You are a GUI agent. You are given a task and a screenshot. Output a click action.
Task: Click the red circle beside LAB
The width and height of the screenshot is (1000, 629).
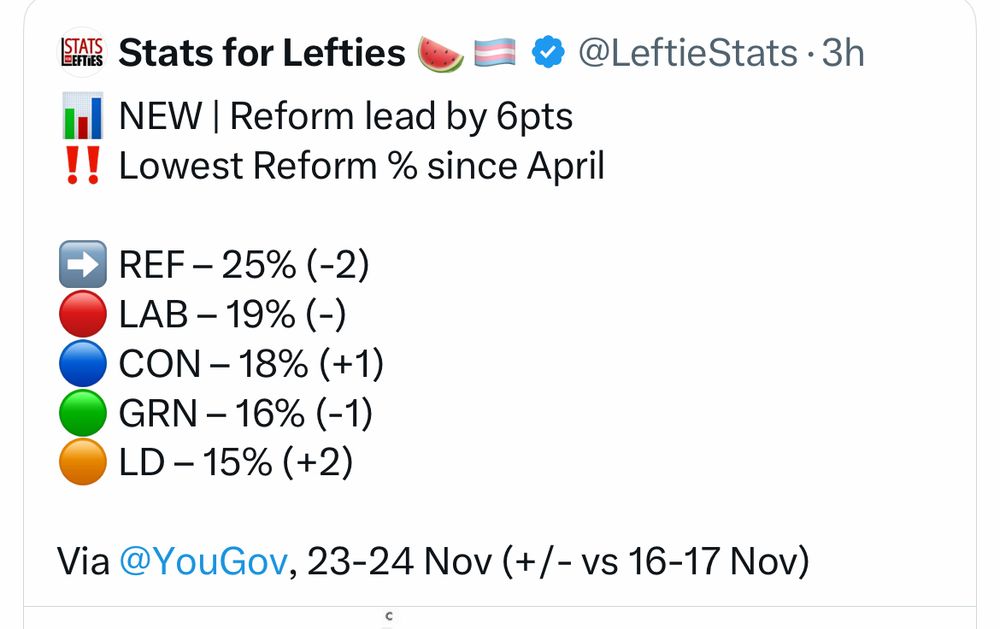(83, 314)
